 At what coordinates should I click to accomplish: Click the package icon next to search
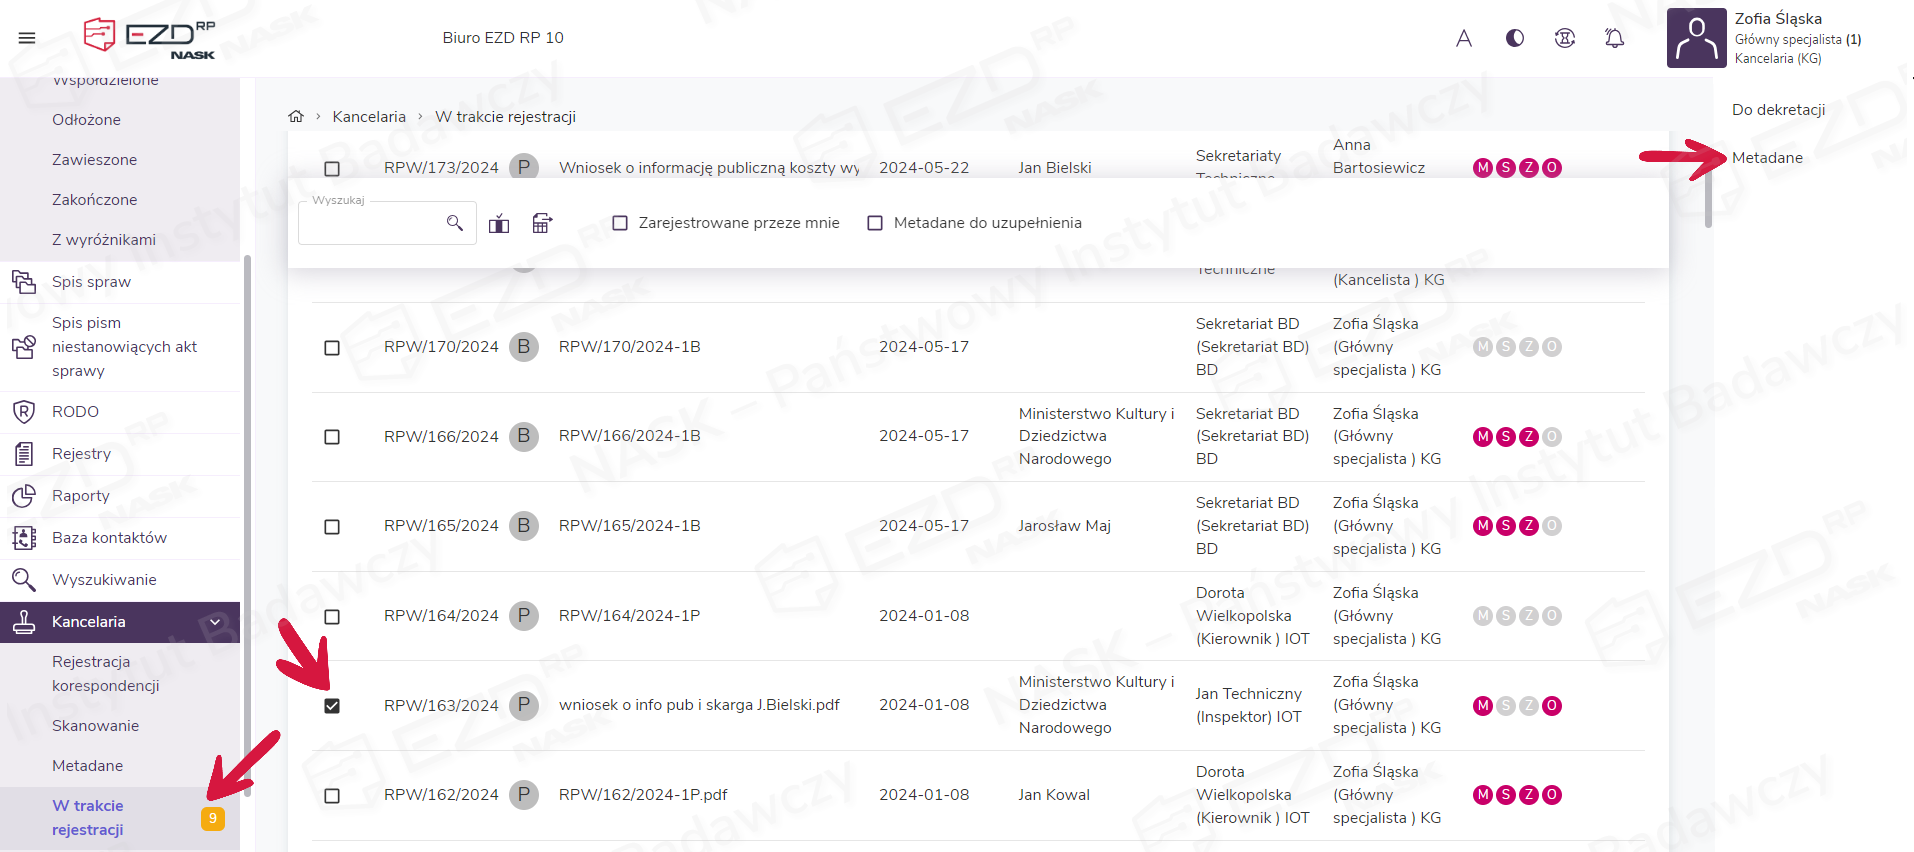(x=499, y=223)
